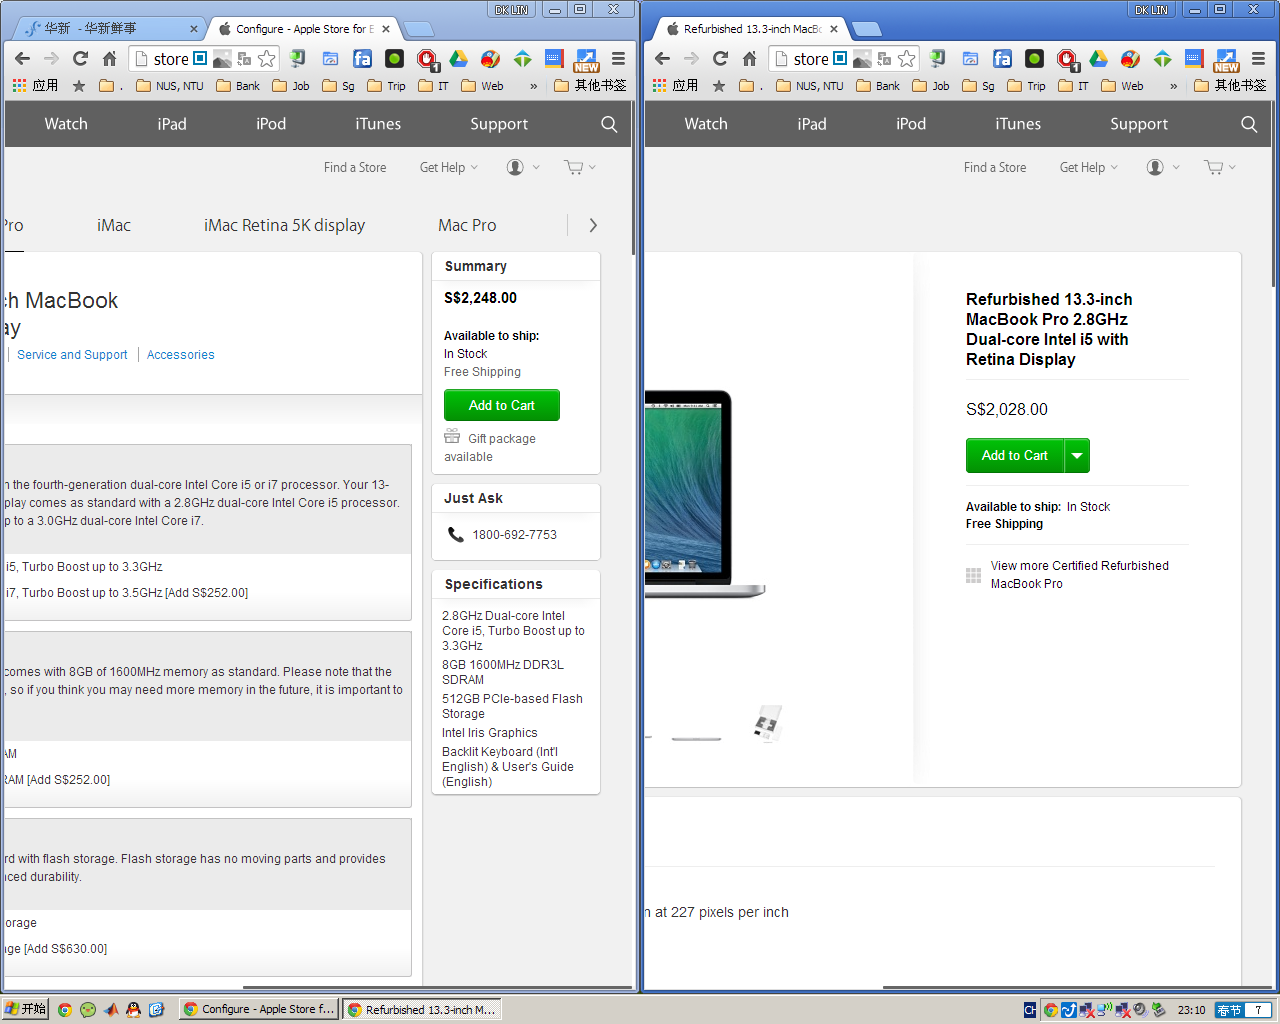Show more Mac models with the right chevron arrow
This screenshot has height=1024, width=1280.
coord(593,225)
